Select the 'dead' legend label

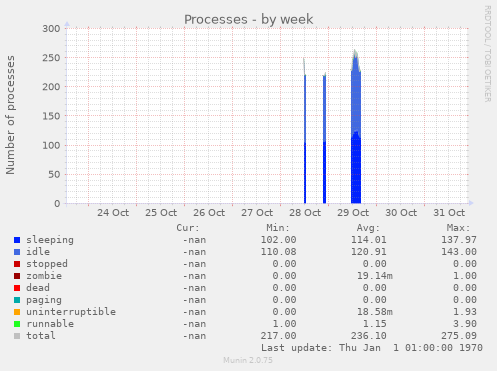[x=38, y=288]
